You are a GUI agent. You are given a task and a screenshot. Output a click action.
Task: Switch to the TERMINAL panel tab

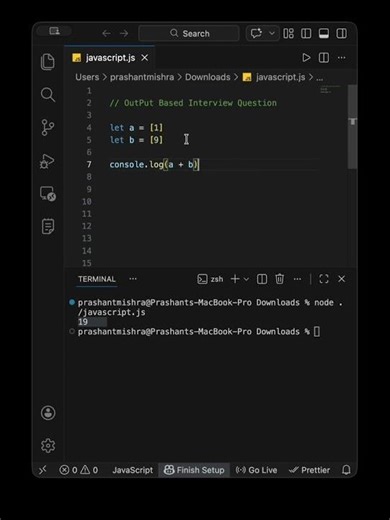point(97,279)
